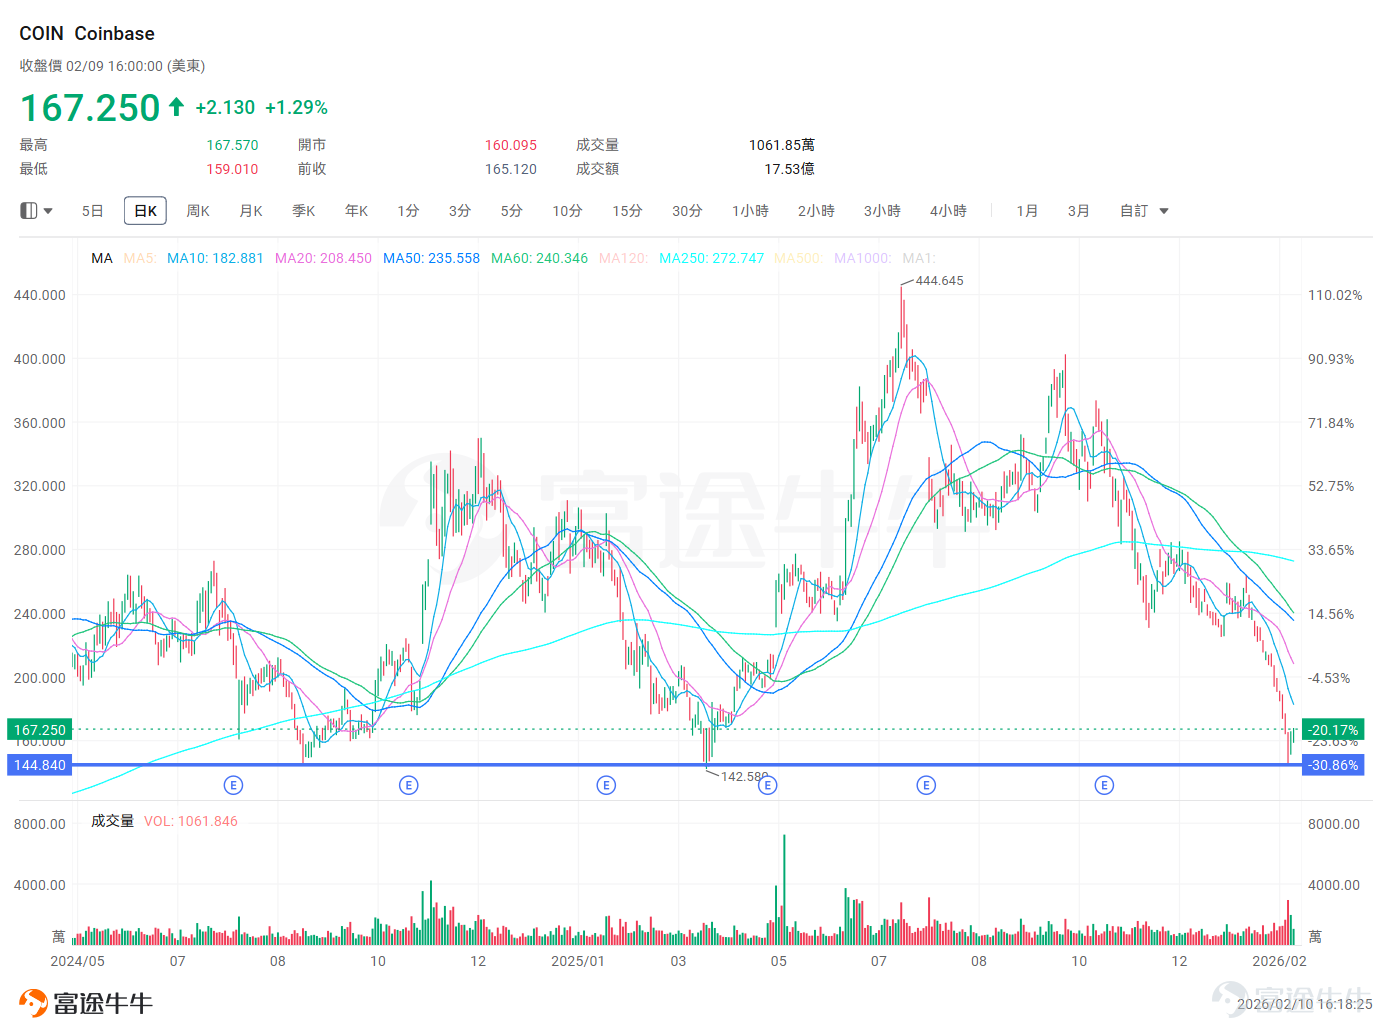Select the 5分 interval
1392x1036 pixels.
pos(511,211)
